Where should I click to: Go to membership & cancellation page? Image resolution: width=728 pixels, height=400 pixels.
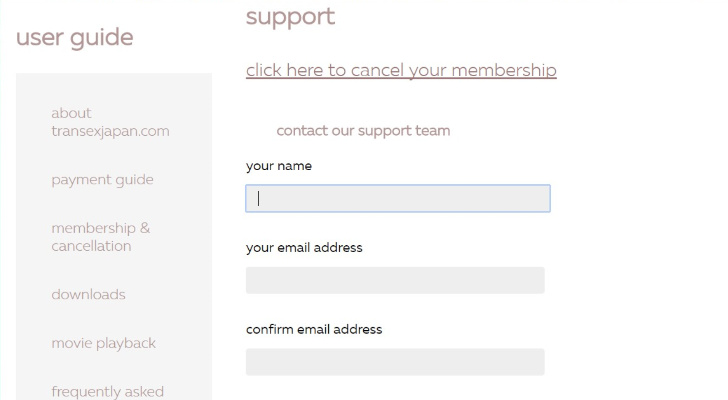pos(100,237)
